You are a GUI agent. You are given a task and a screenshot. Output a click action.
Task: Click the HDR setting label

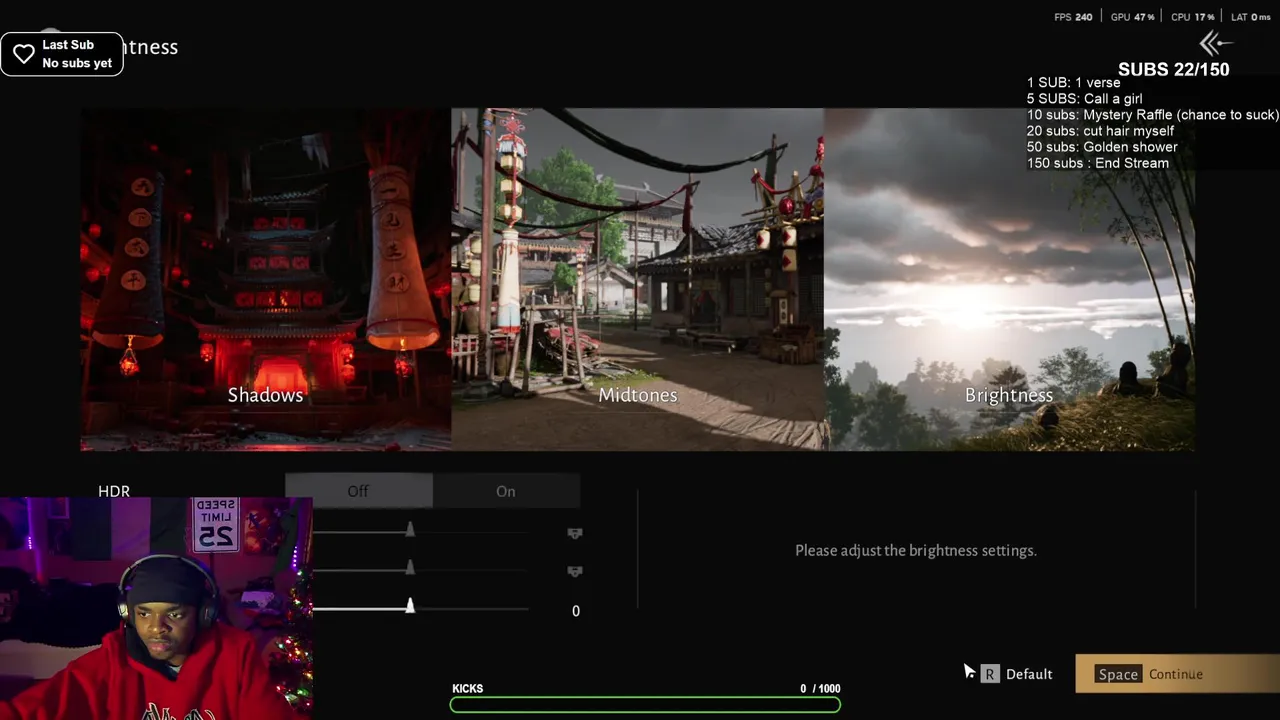pos(114,491)
